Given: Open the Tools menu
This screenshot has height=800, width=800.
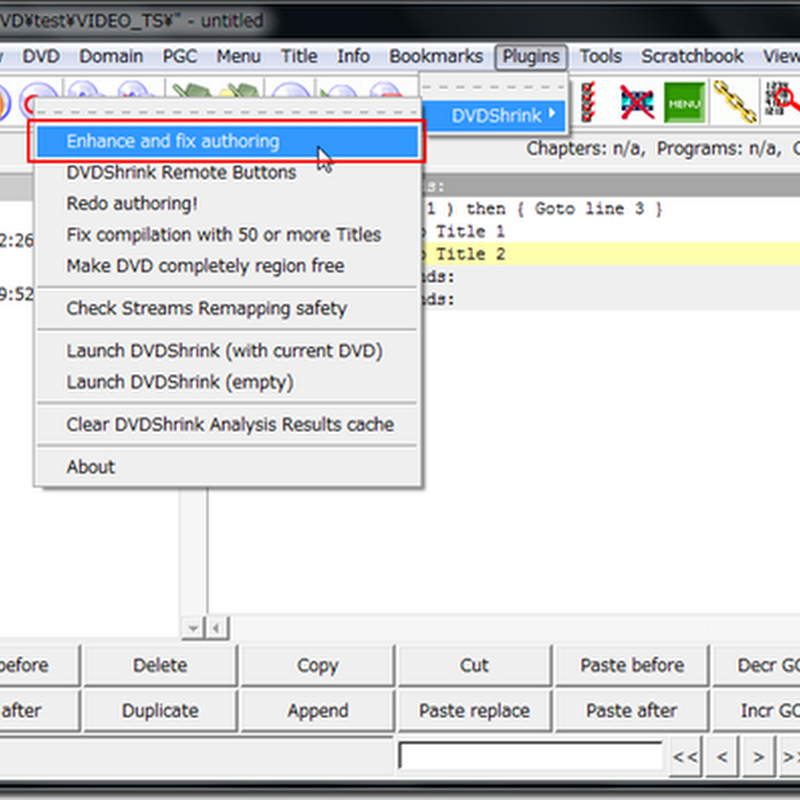Looking at the screenshot, I should [x=601, y=56].
